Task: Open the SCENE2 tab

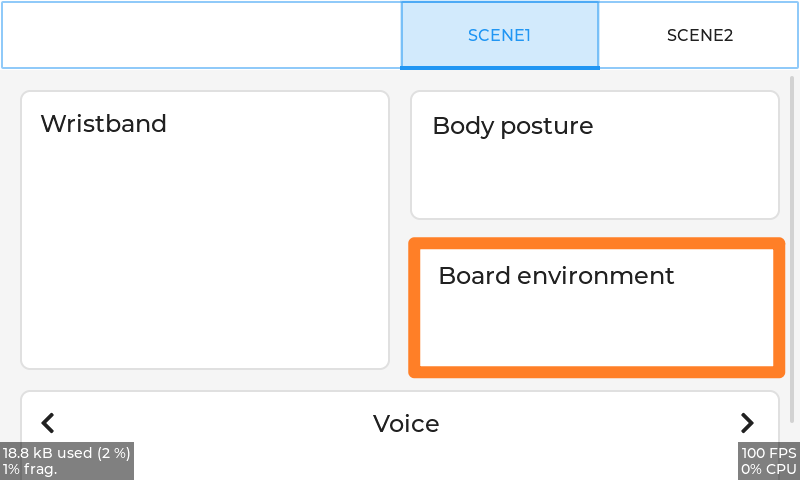Action: [699, 35]
